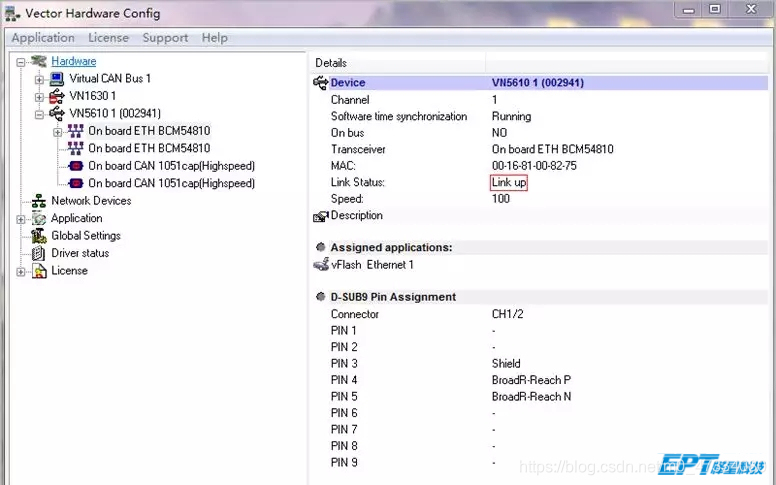
Task: Click the Device row label
Action: [348, 83]
